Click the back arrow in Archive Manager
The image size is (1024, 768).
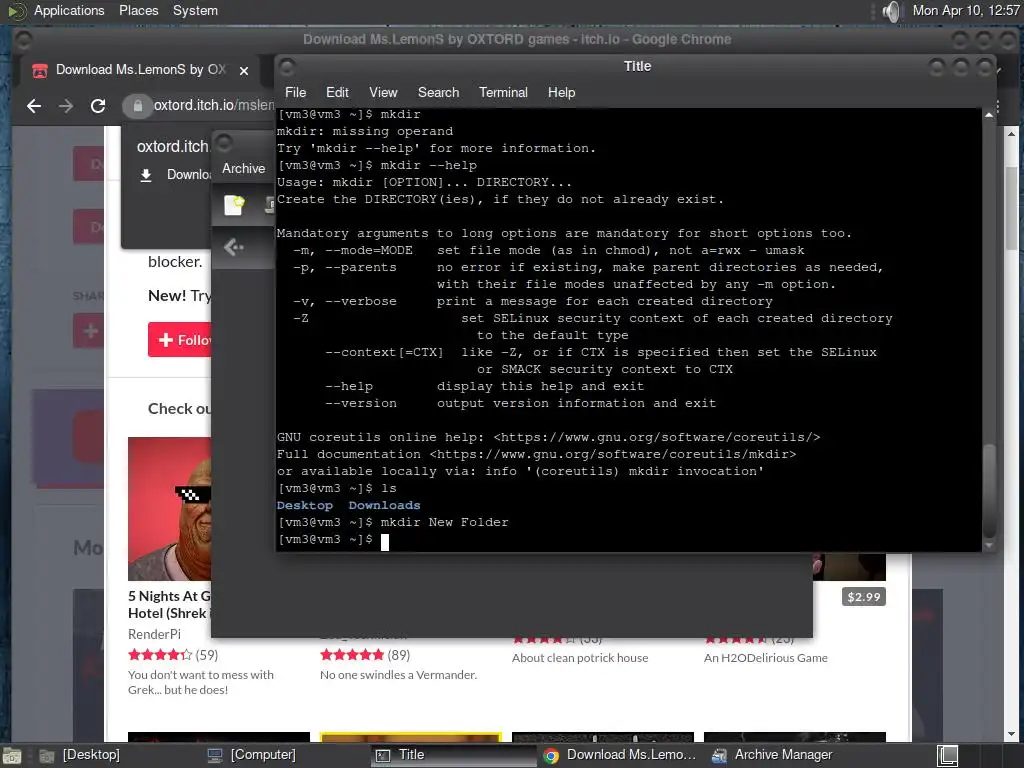click(x=234, y=247)
